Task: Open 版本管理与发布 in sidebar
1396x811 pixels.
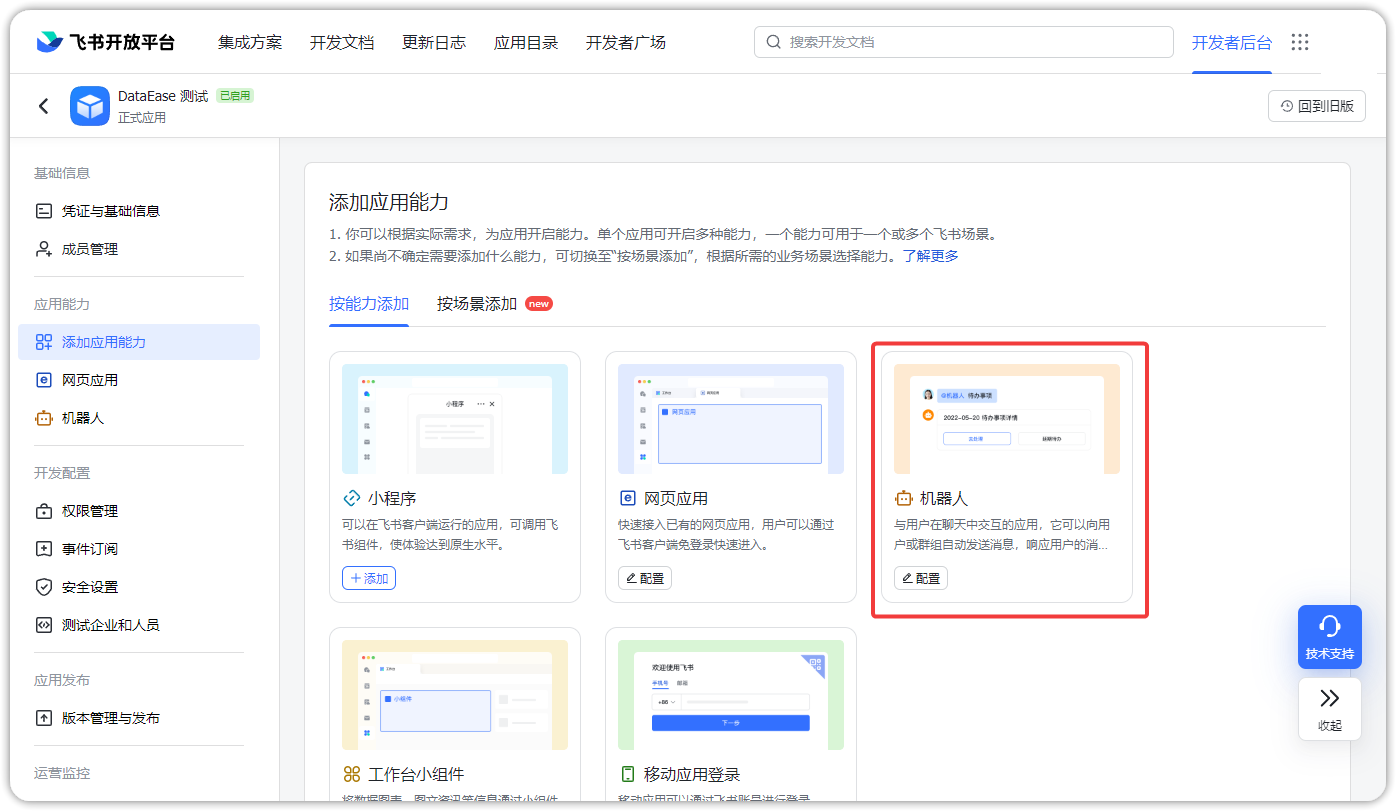Action: point(139,718)
